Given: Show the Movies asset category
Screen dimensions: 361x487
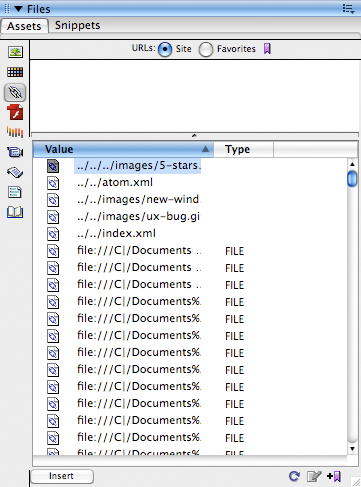Looking at the screenshot, I should pyautogui.click(x=15, y=152).
